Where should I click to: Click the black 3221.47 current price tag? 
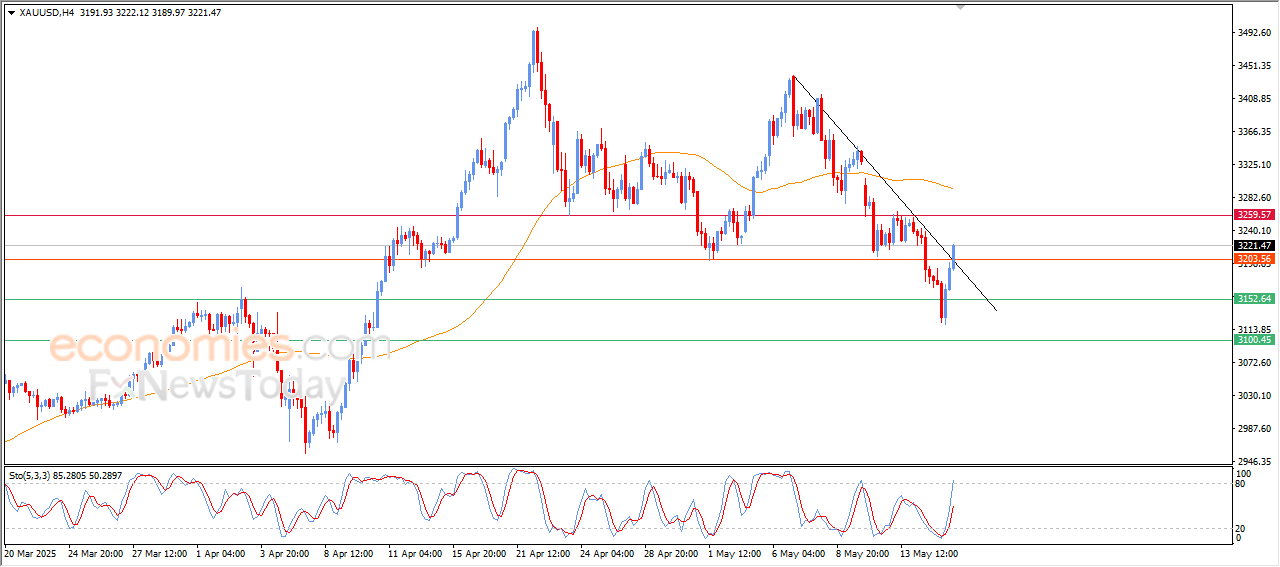tap(1253, 246)
